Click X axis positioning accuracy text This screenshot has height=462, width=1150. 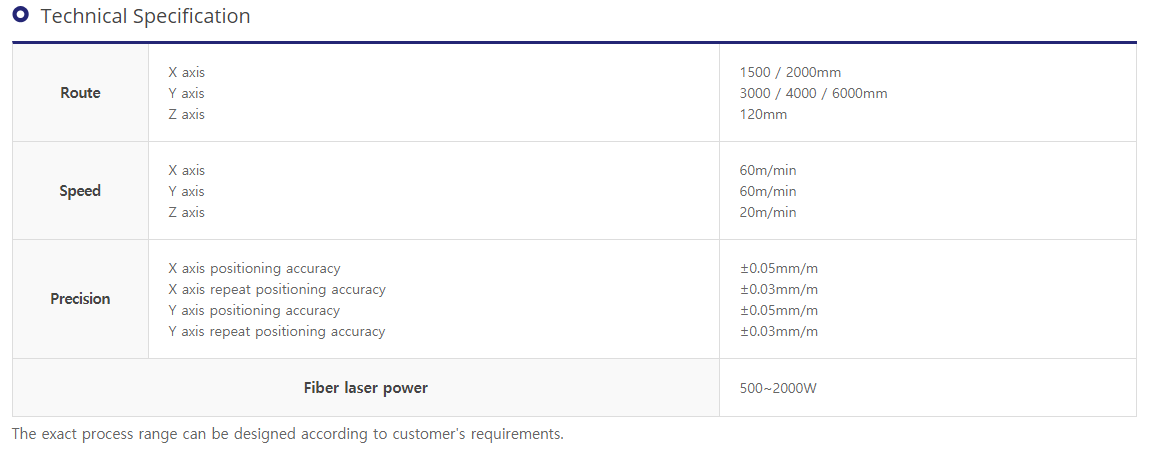[254, 268]
